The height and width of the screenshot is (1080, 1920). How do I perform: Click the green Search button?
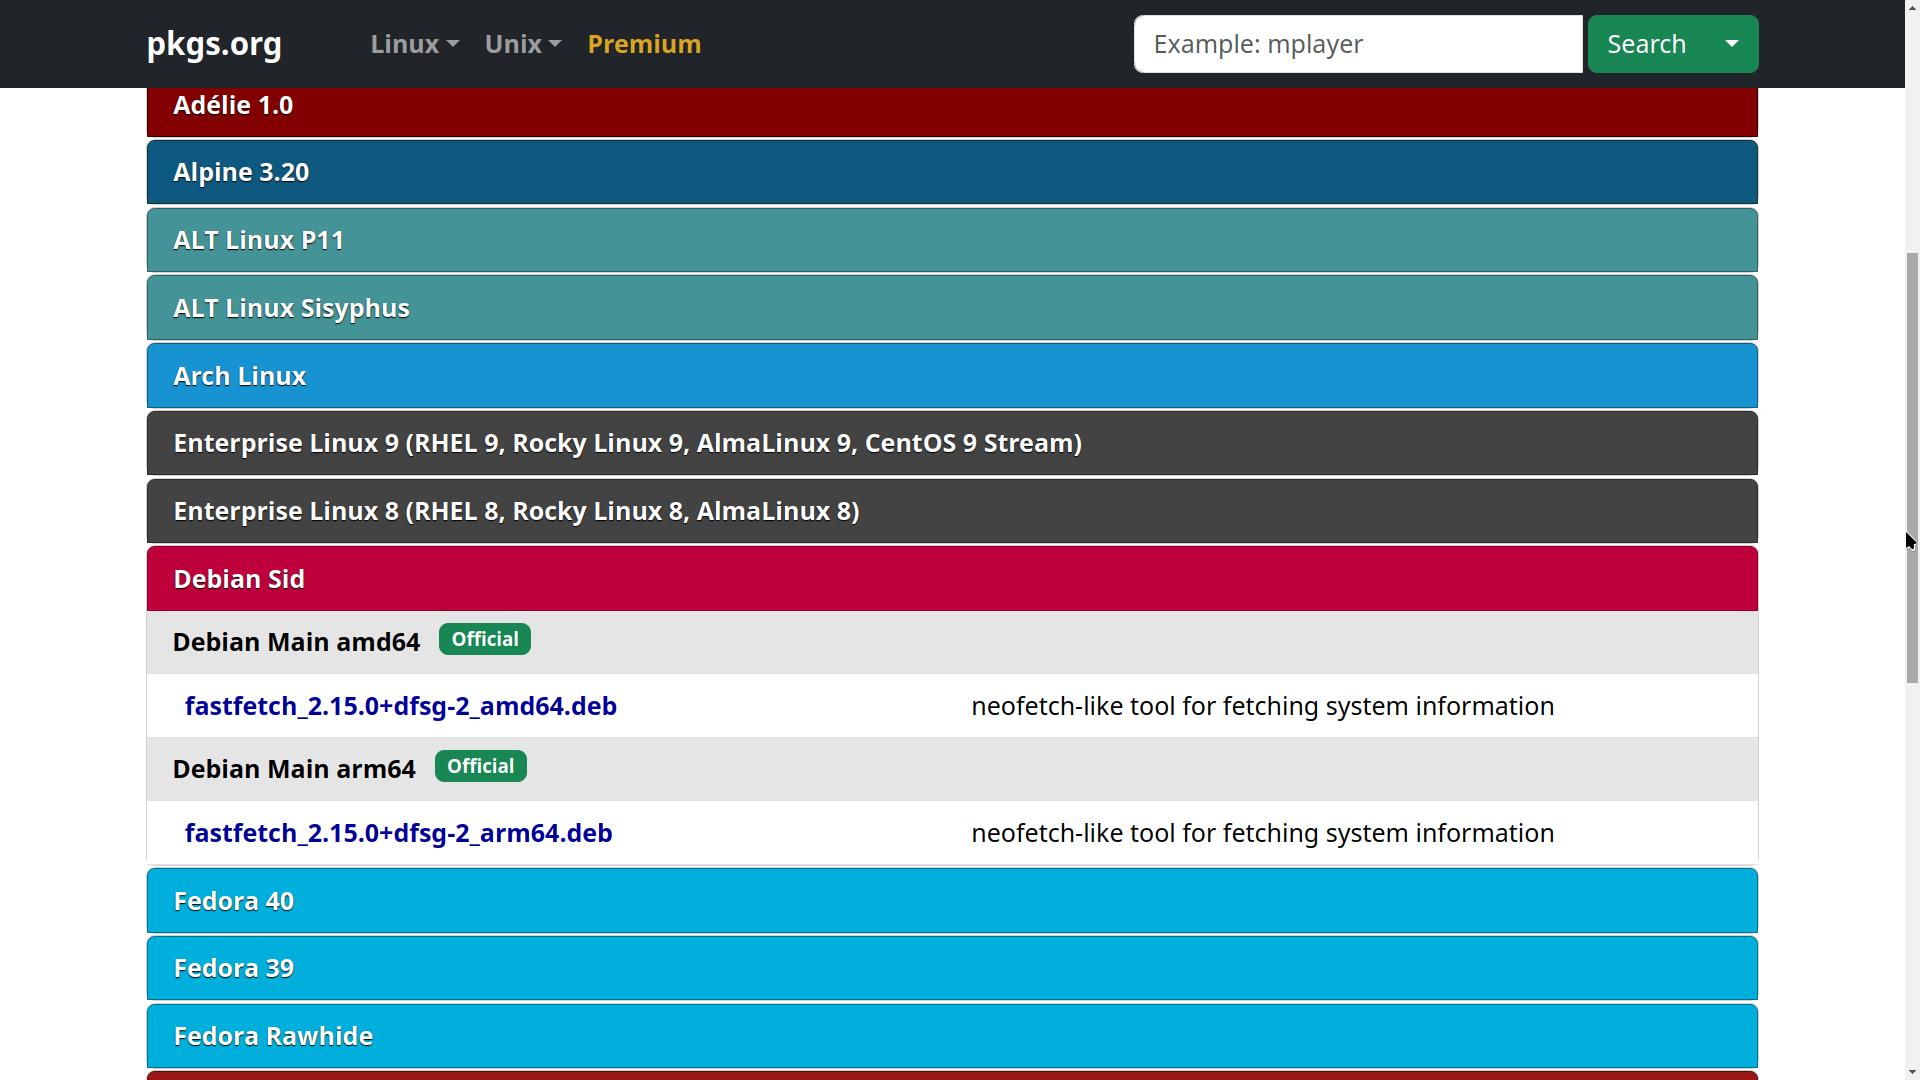1646,44
